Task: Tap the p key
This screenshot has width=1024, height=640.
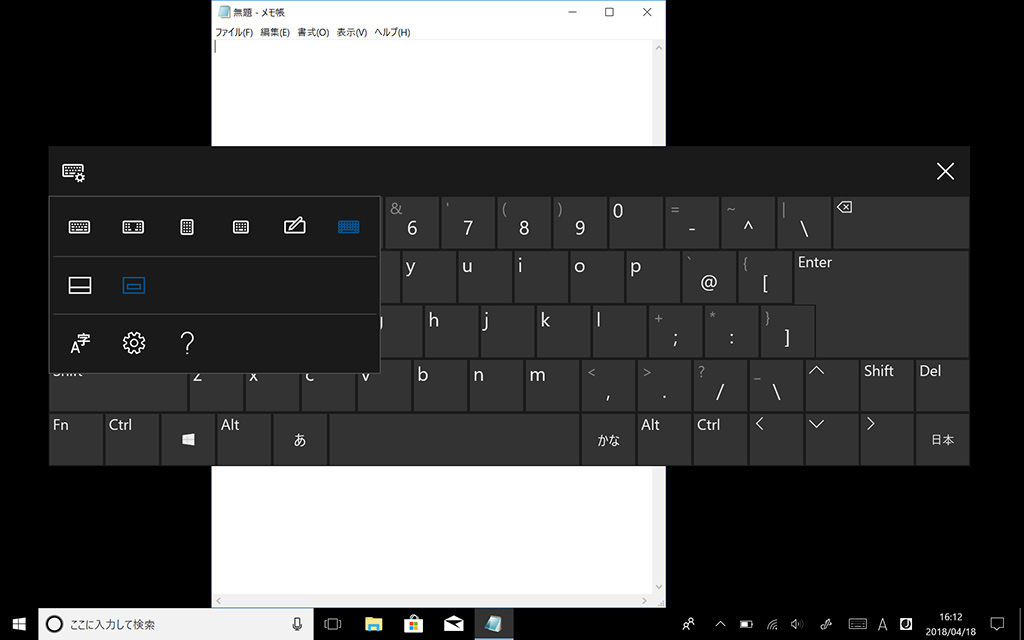Action: pos(653,277)
